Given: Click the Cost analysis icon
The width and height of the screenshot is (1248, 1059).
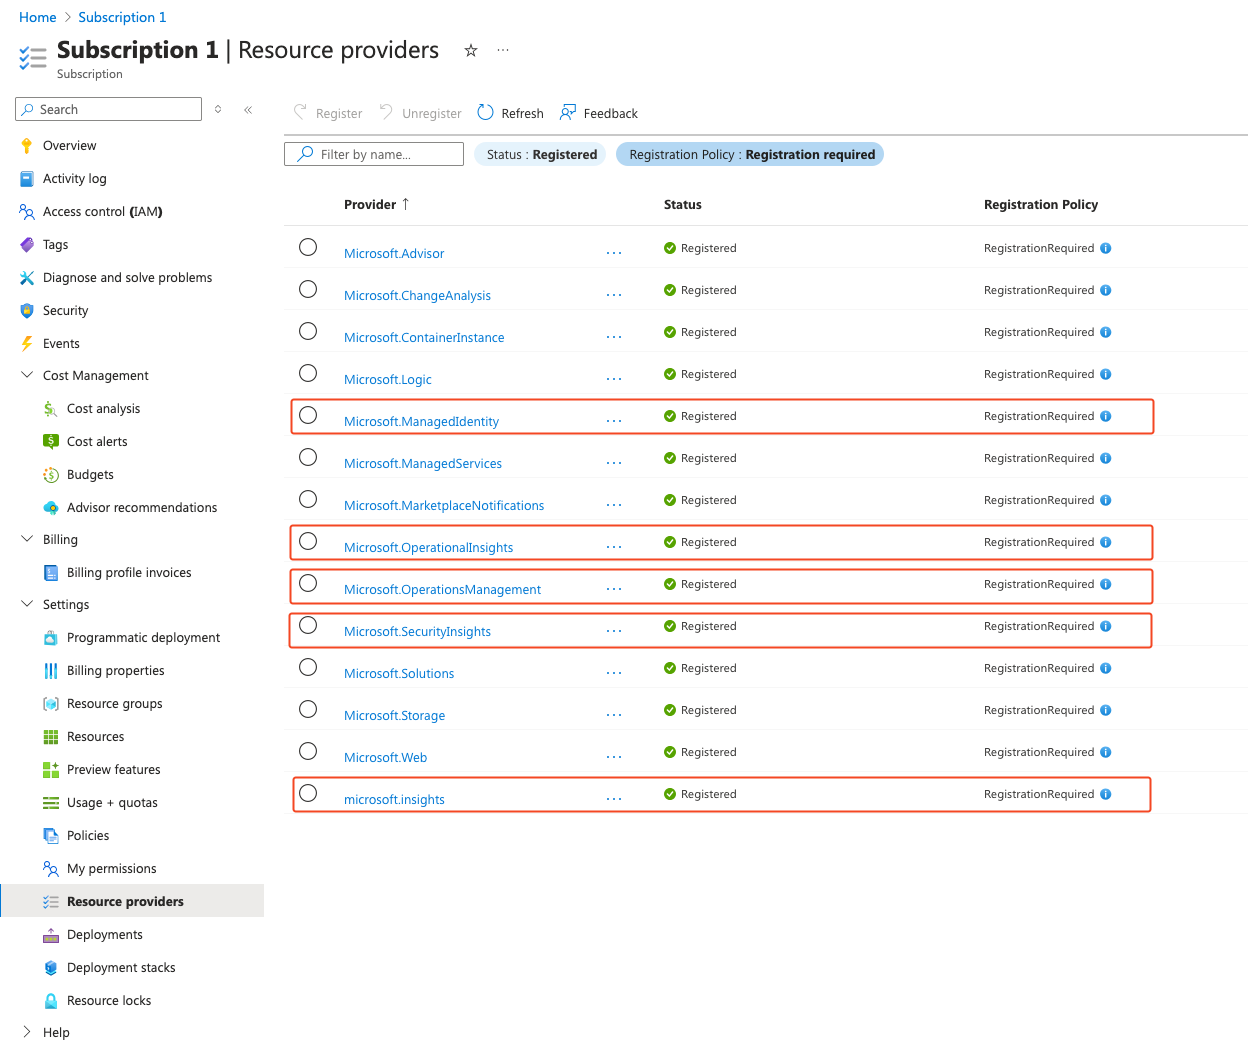Looking at the screenshot, I should 51,409.
